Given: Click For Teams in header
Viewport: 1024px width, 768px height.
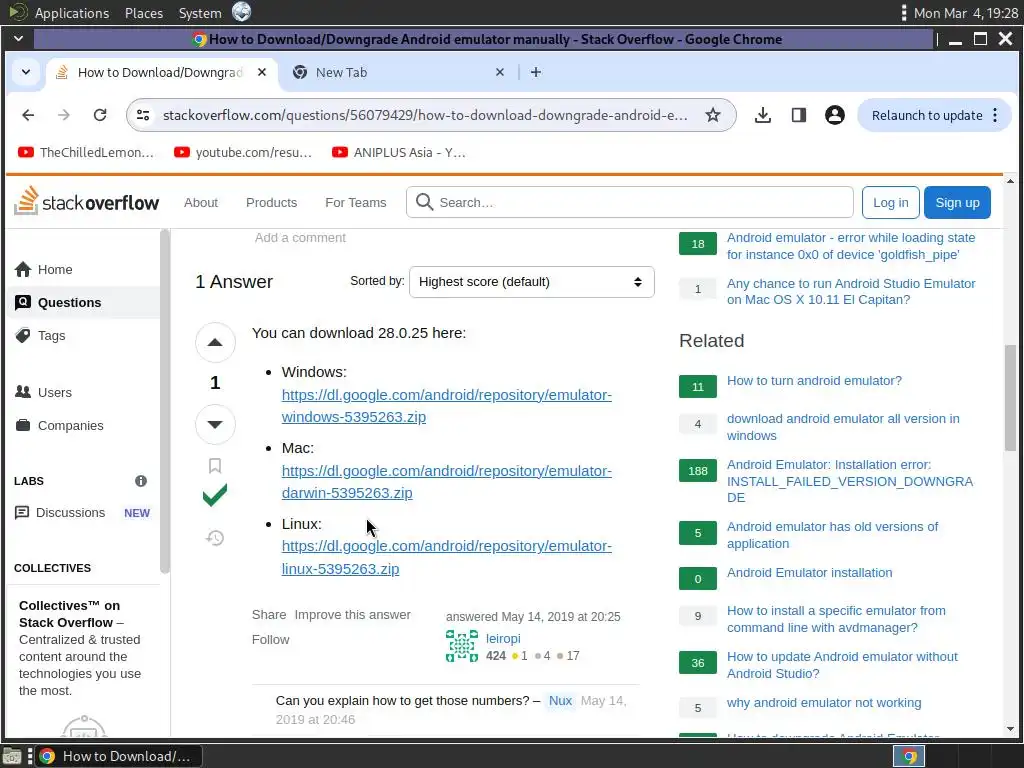Looking at the screenshot, I should tap(355, 202).
